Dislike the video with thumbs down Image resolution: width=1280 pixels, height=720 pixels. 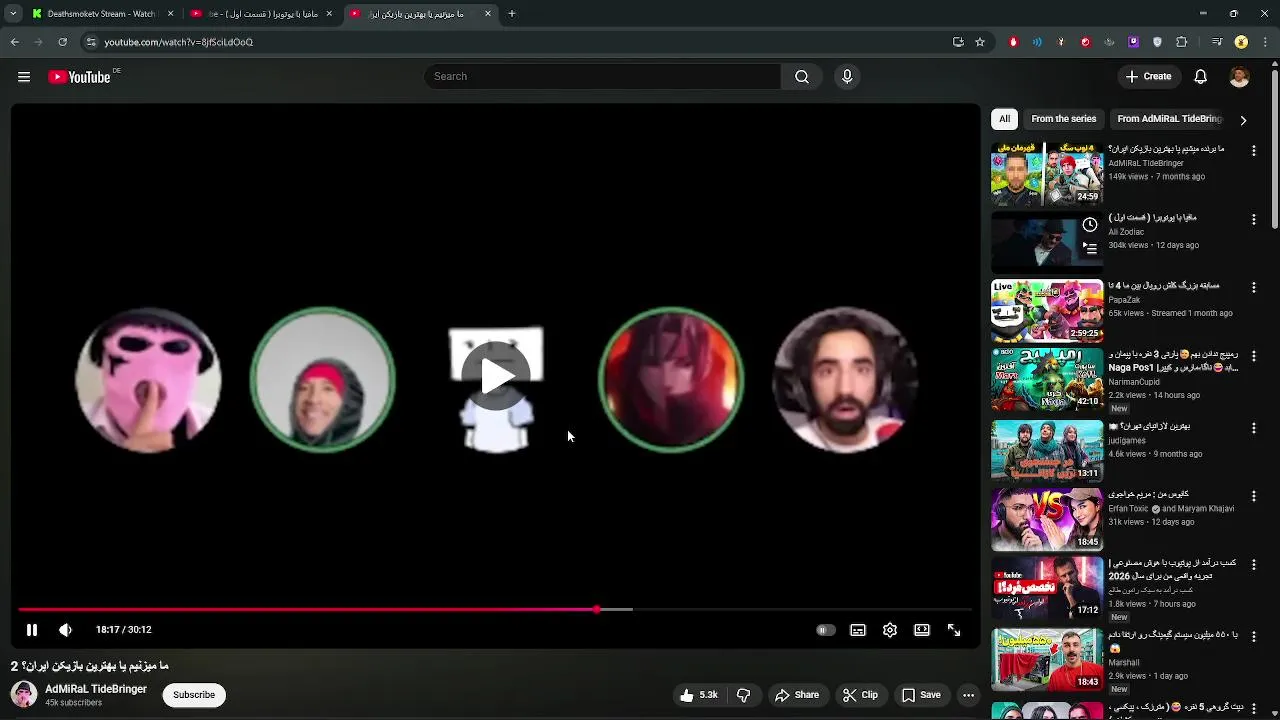744,695
